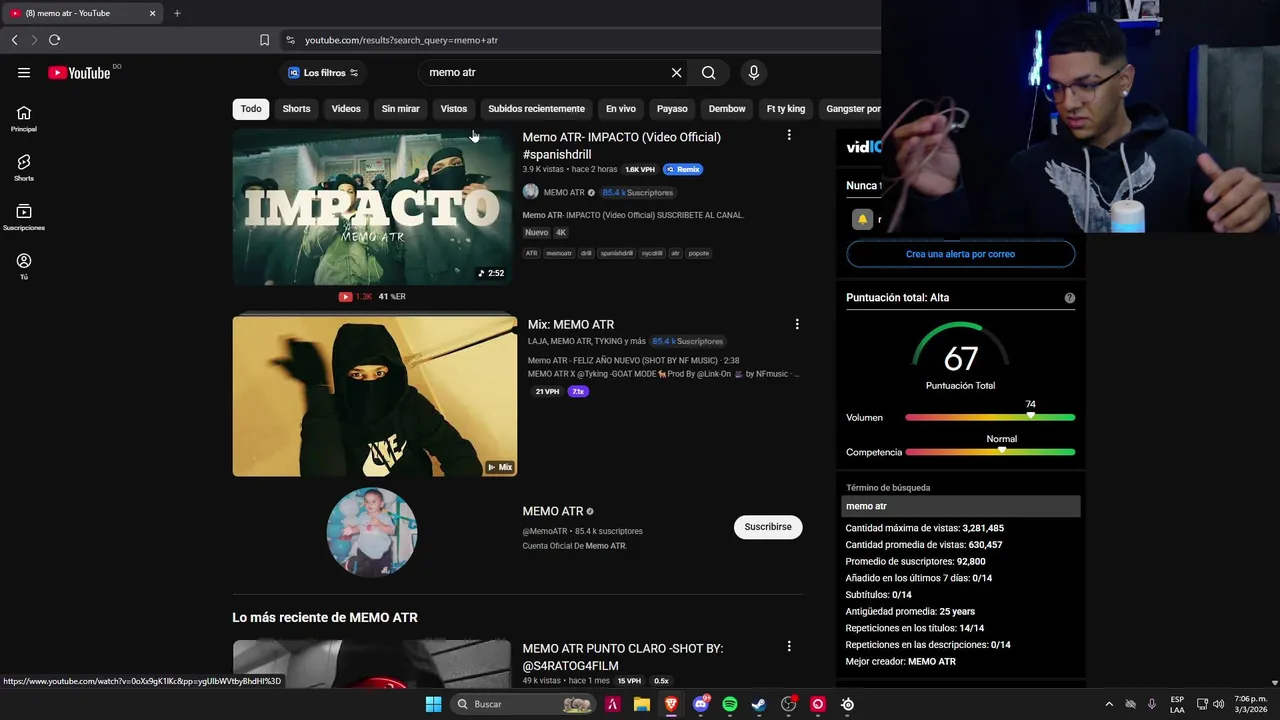Open Brave browser in taskbar

[671, 704]
